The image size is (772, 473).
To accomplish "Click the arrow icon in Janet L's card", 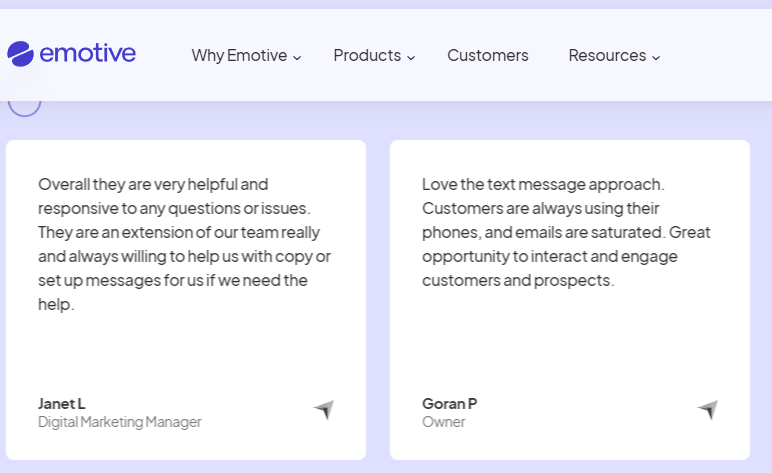I will click(x=323, y=410).
